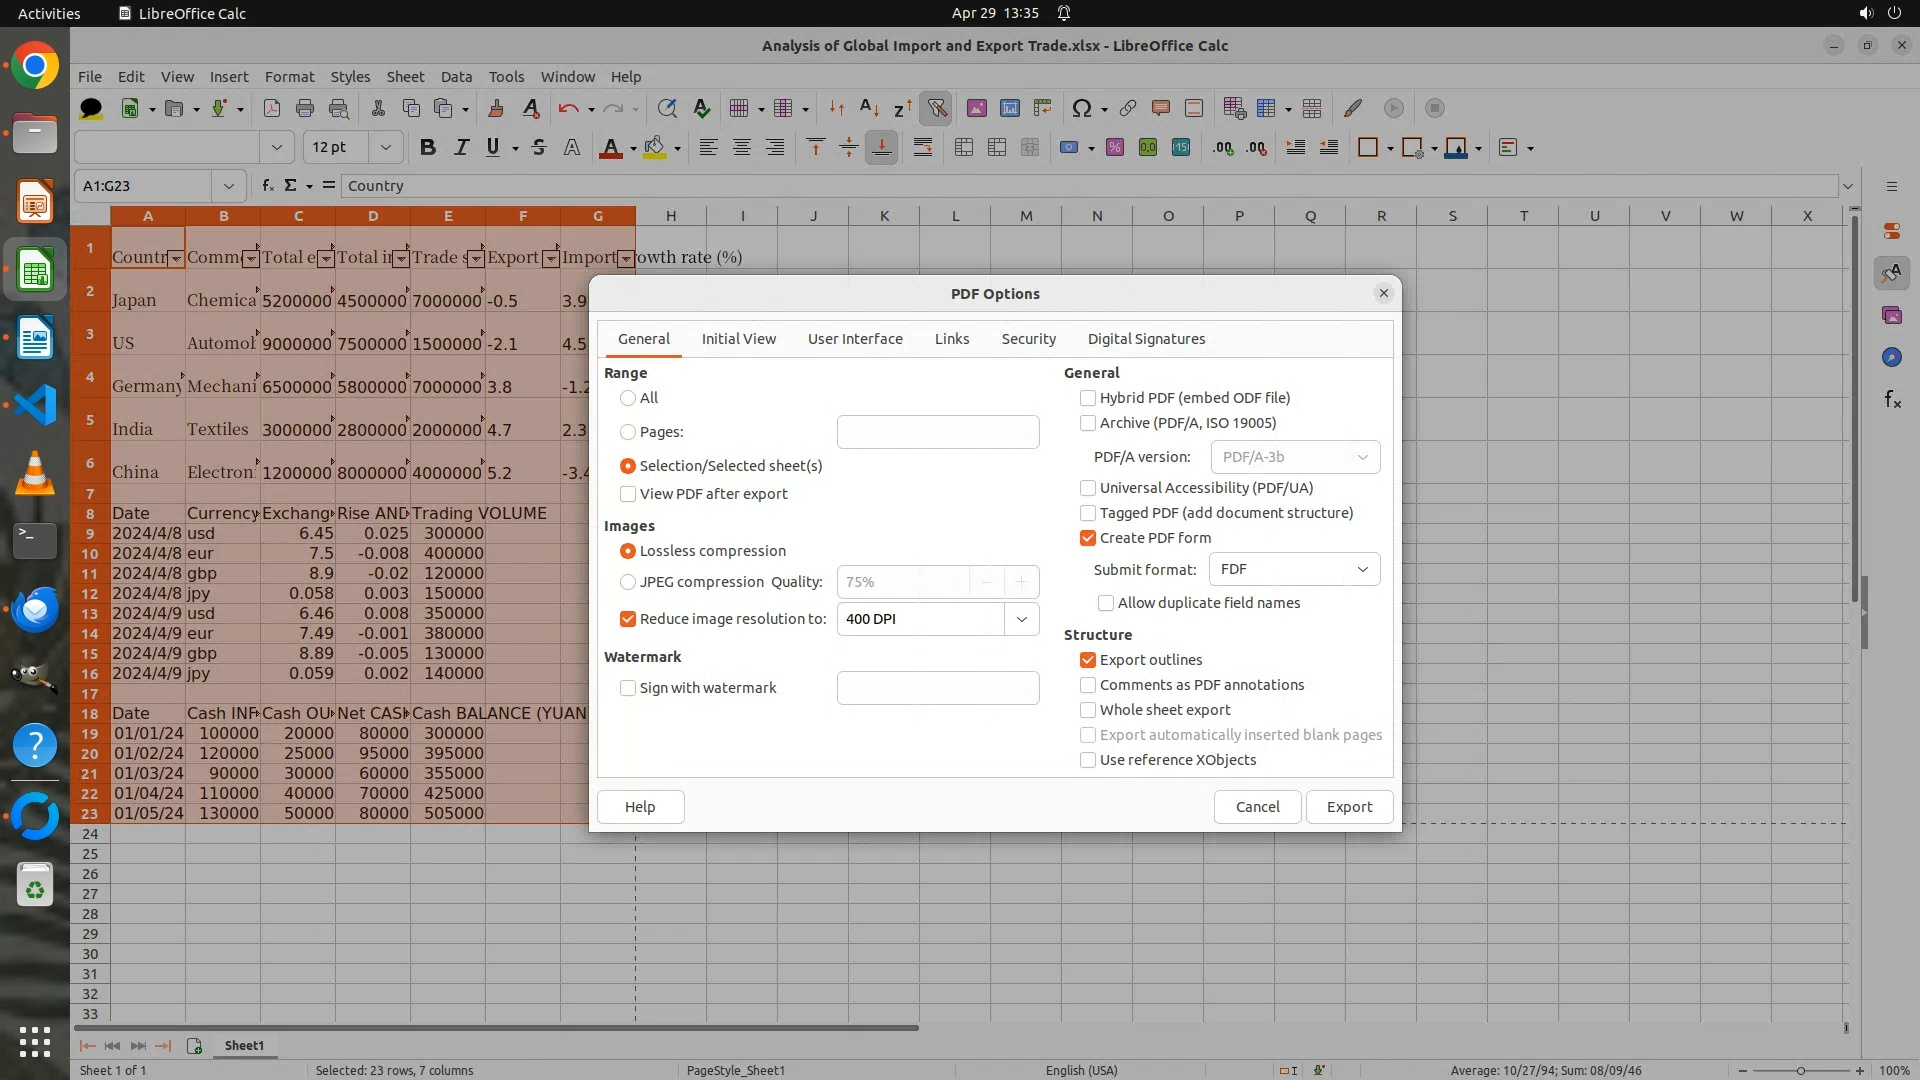Click the Sort Ascending toolbar icon
The height and width of the screenshot is (1080, 1920).
tap(869, 108)
